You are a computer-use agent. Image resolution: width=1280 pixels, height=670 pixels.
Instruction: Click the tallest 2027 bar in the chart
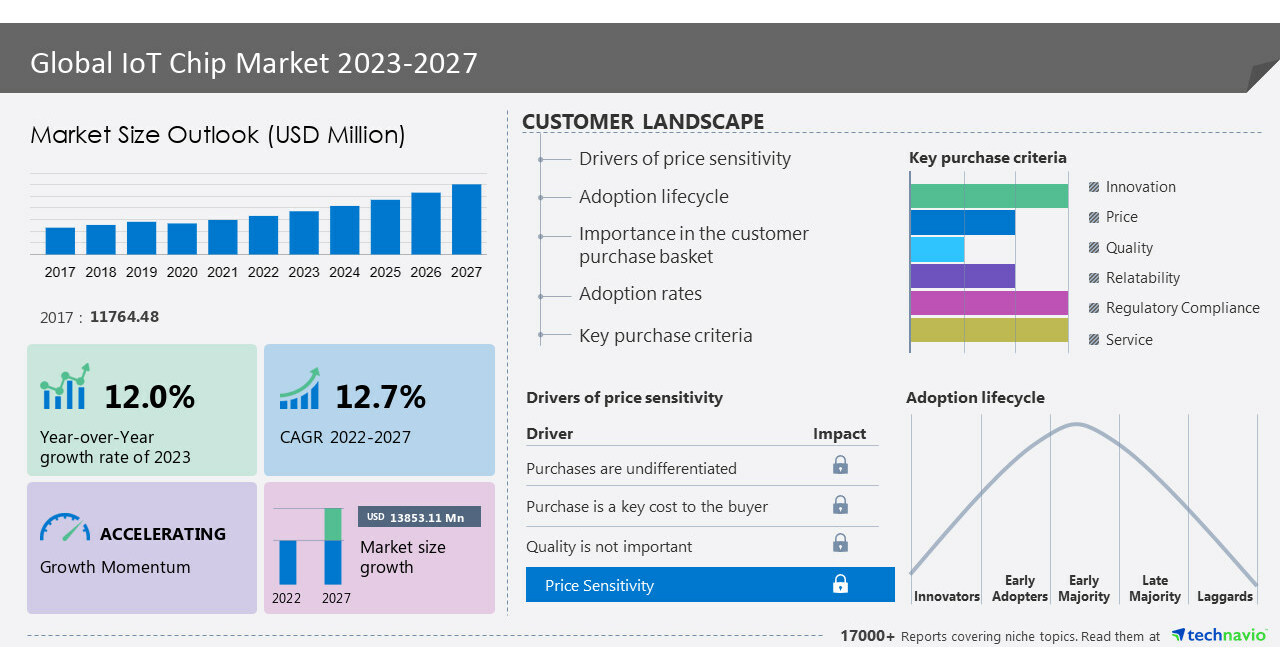pos(466,219)
